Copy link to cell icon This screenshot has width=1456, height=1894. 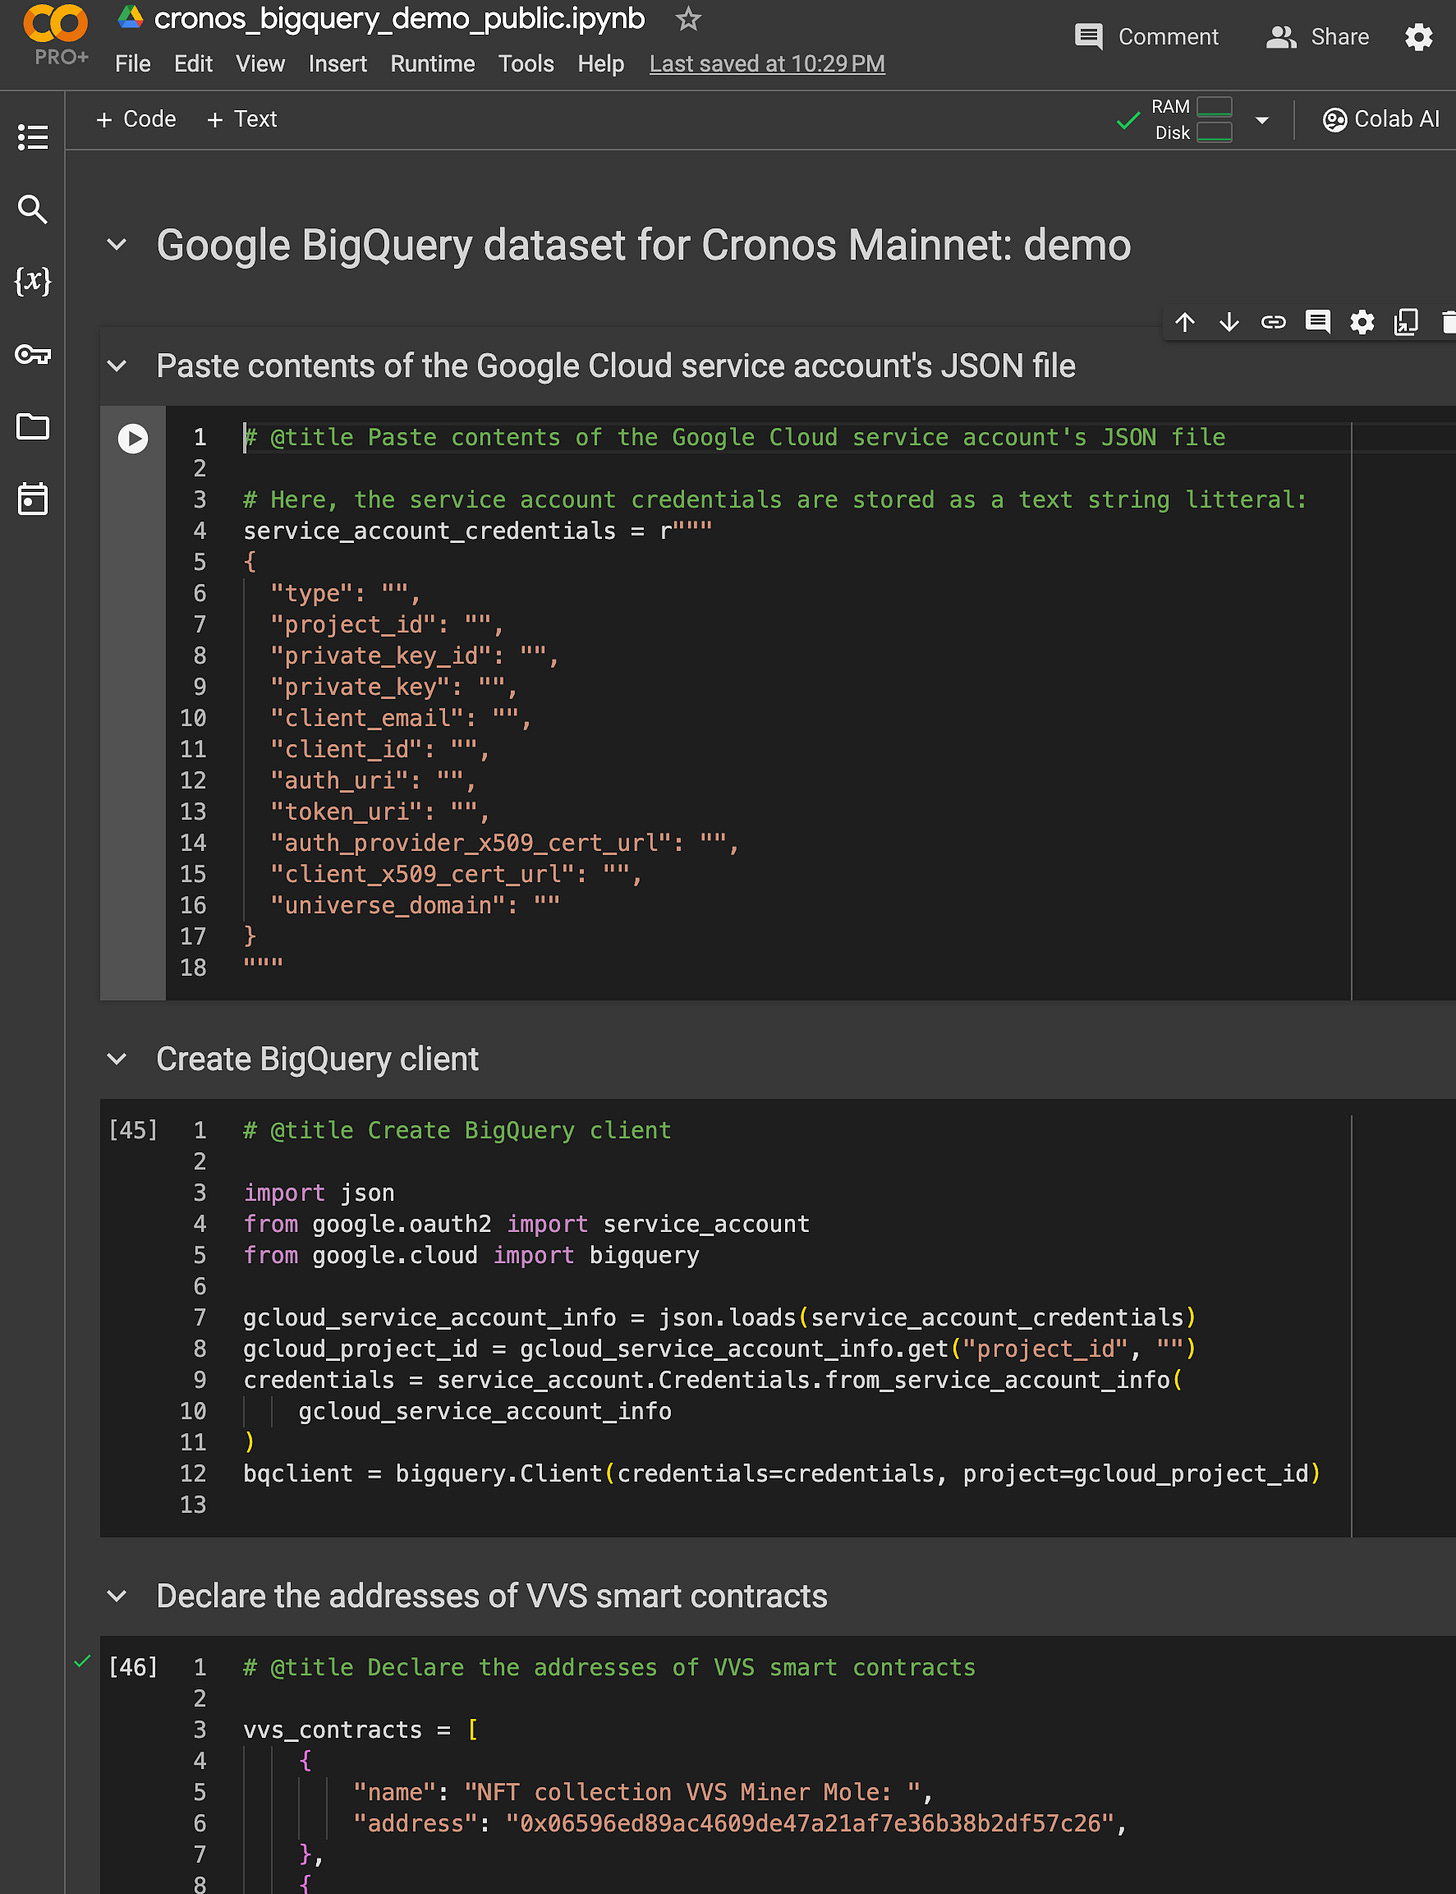click(1273, 322)
